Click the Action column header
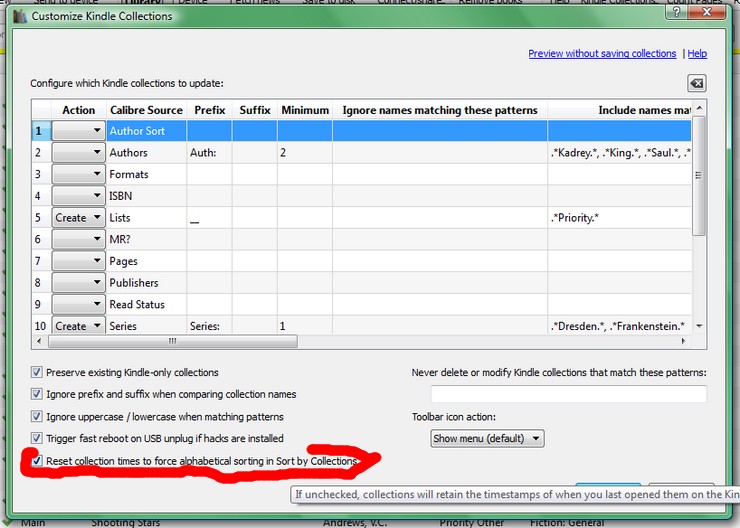Image resolution: width=740 pixels, height=528 pixels. 78,110
